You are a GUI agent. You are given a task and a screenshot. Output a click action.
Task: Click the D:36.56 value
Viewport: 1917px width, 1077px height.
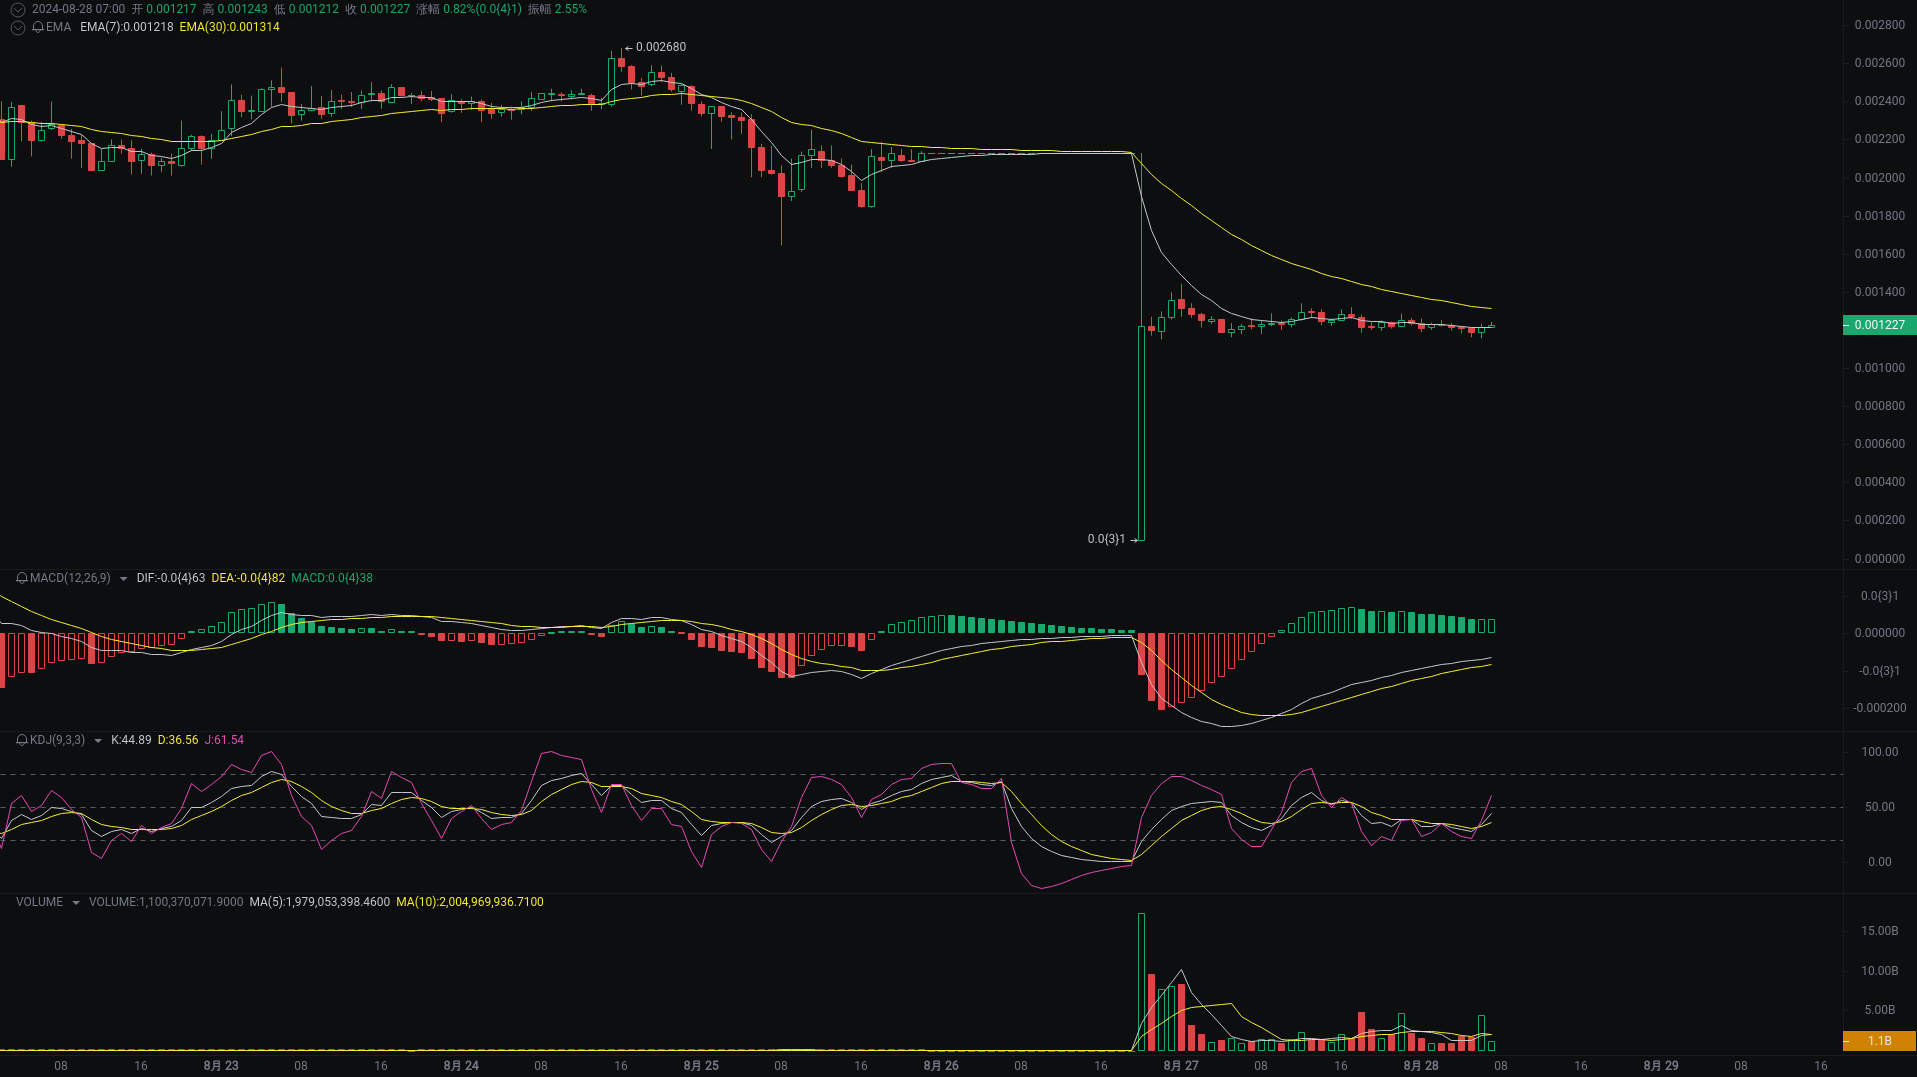point(178,740)
